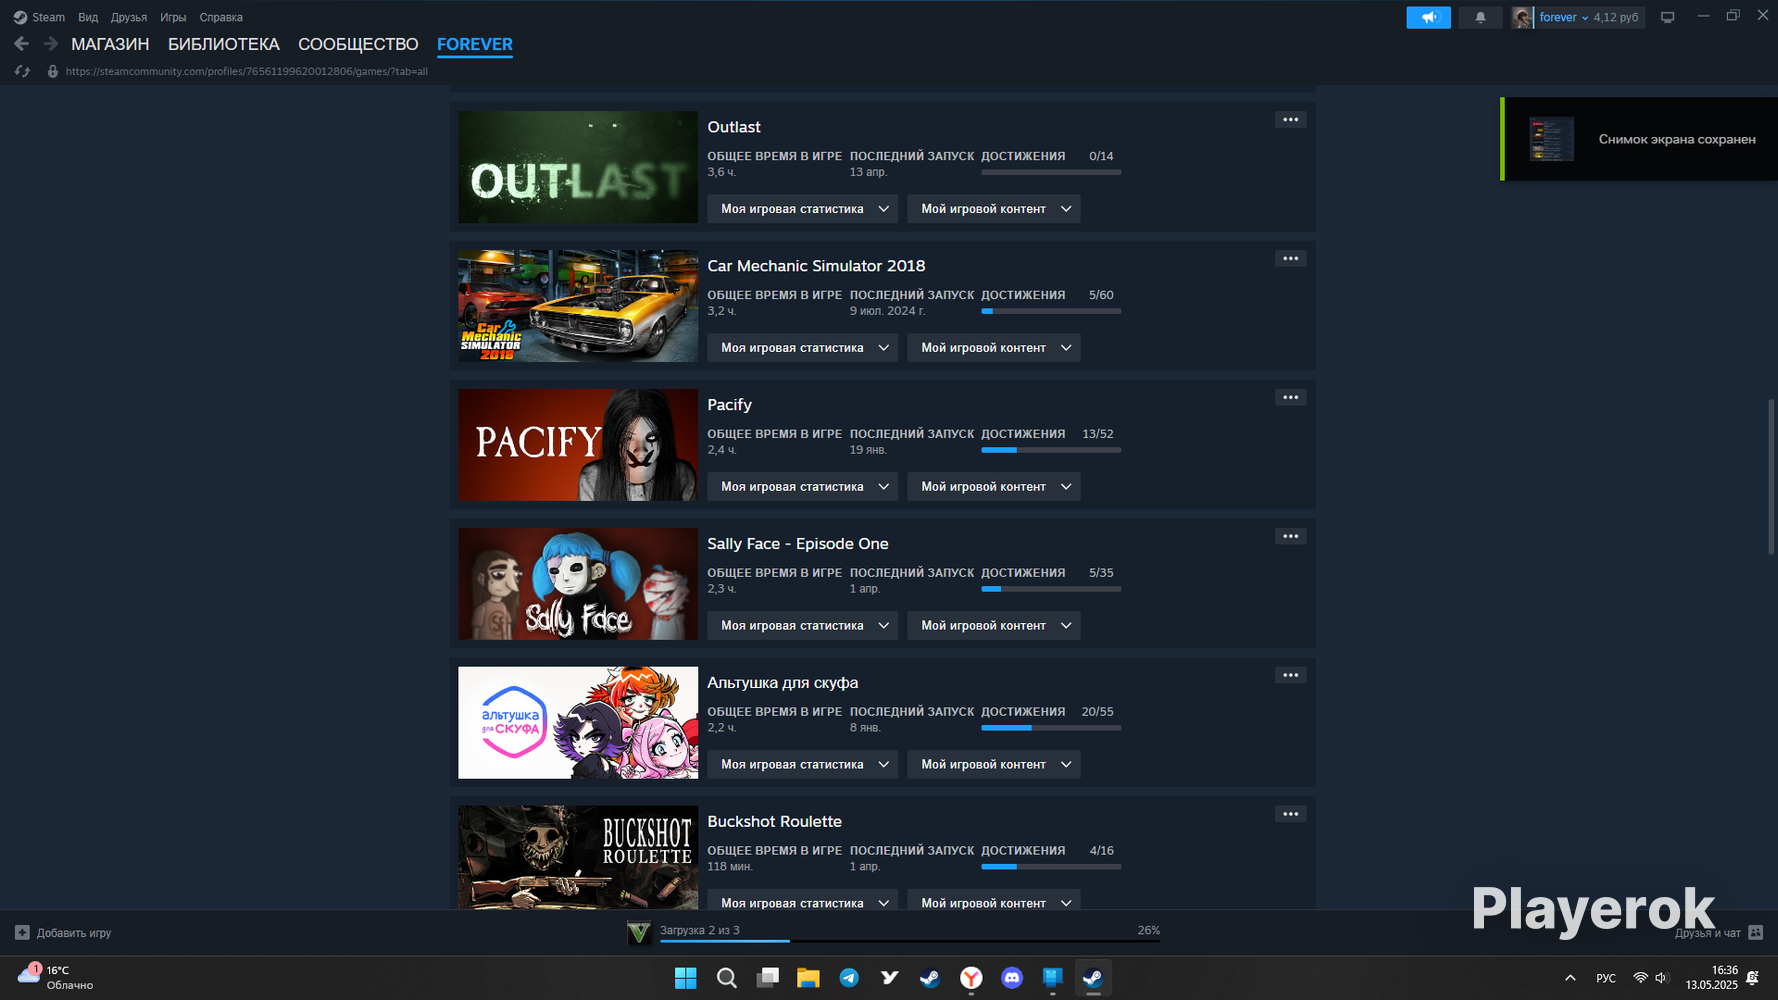
Task: Click the page vertical scrollbar
Action: [x=1771, y=477]
